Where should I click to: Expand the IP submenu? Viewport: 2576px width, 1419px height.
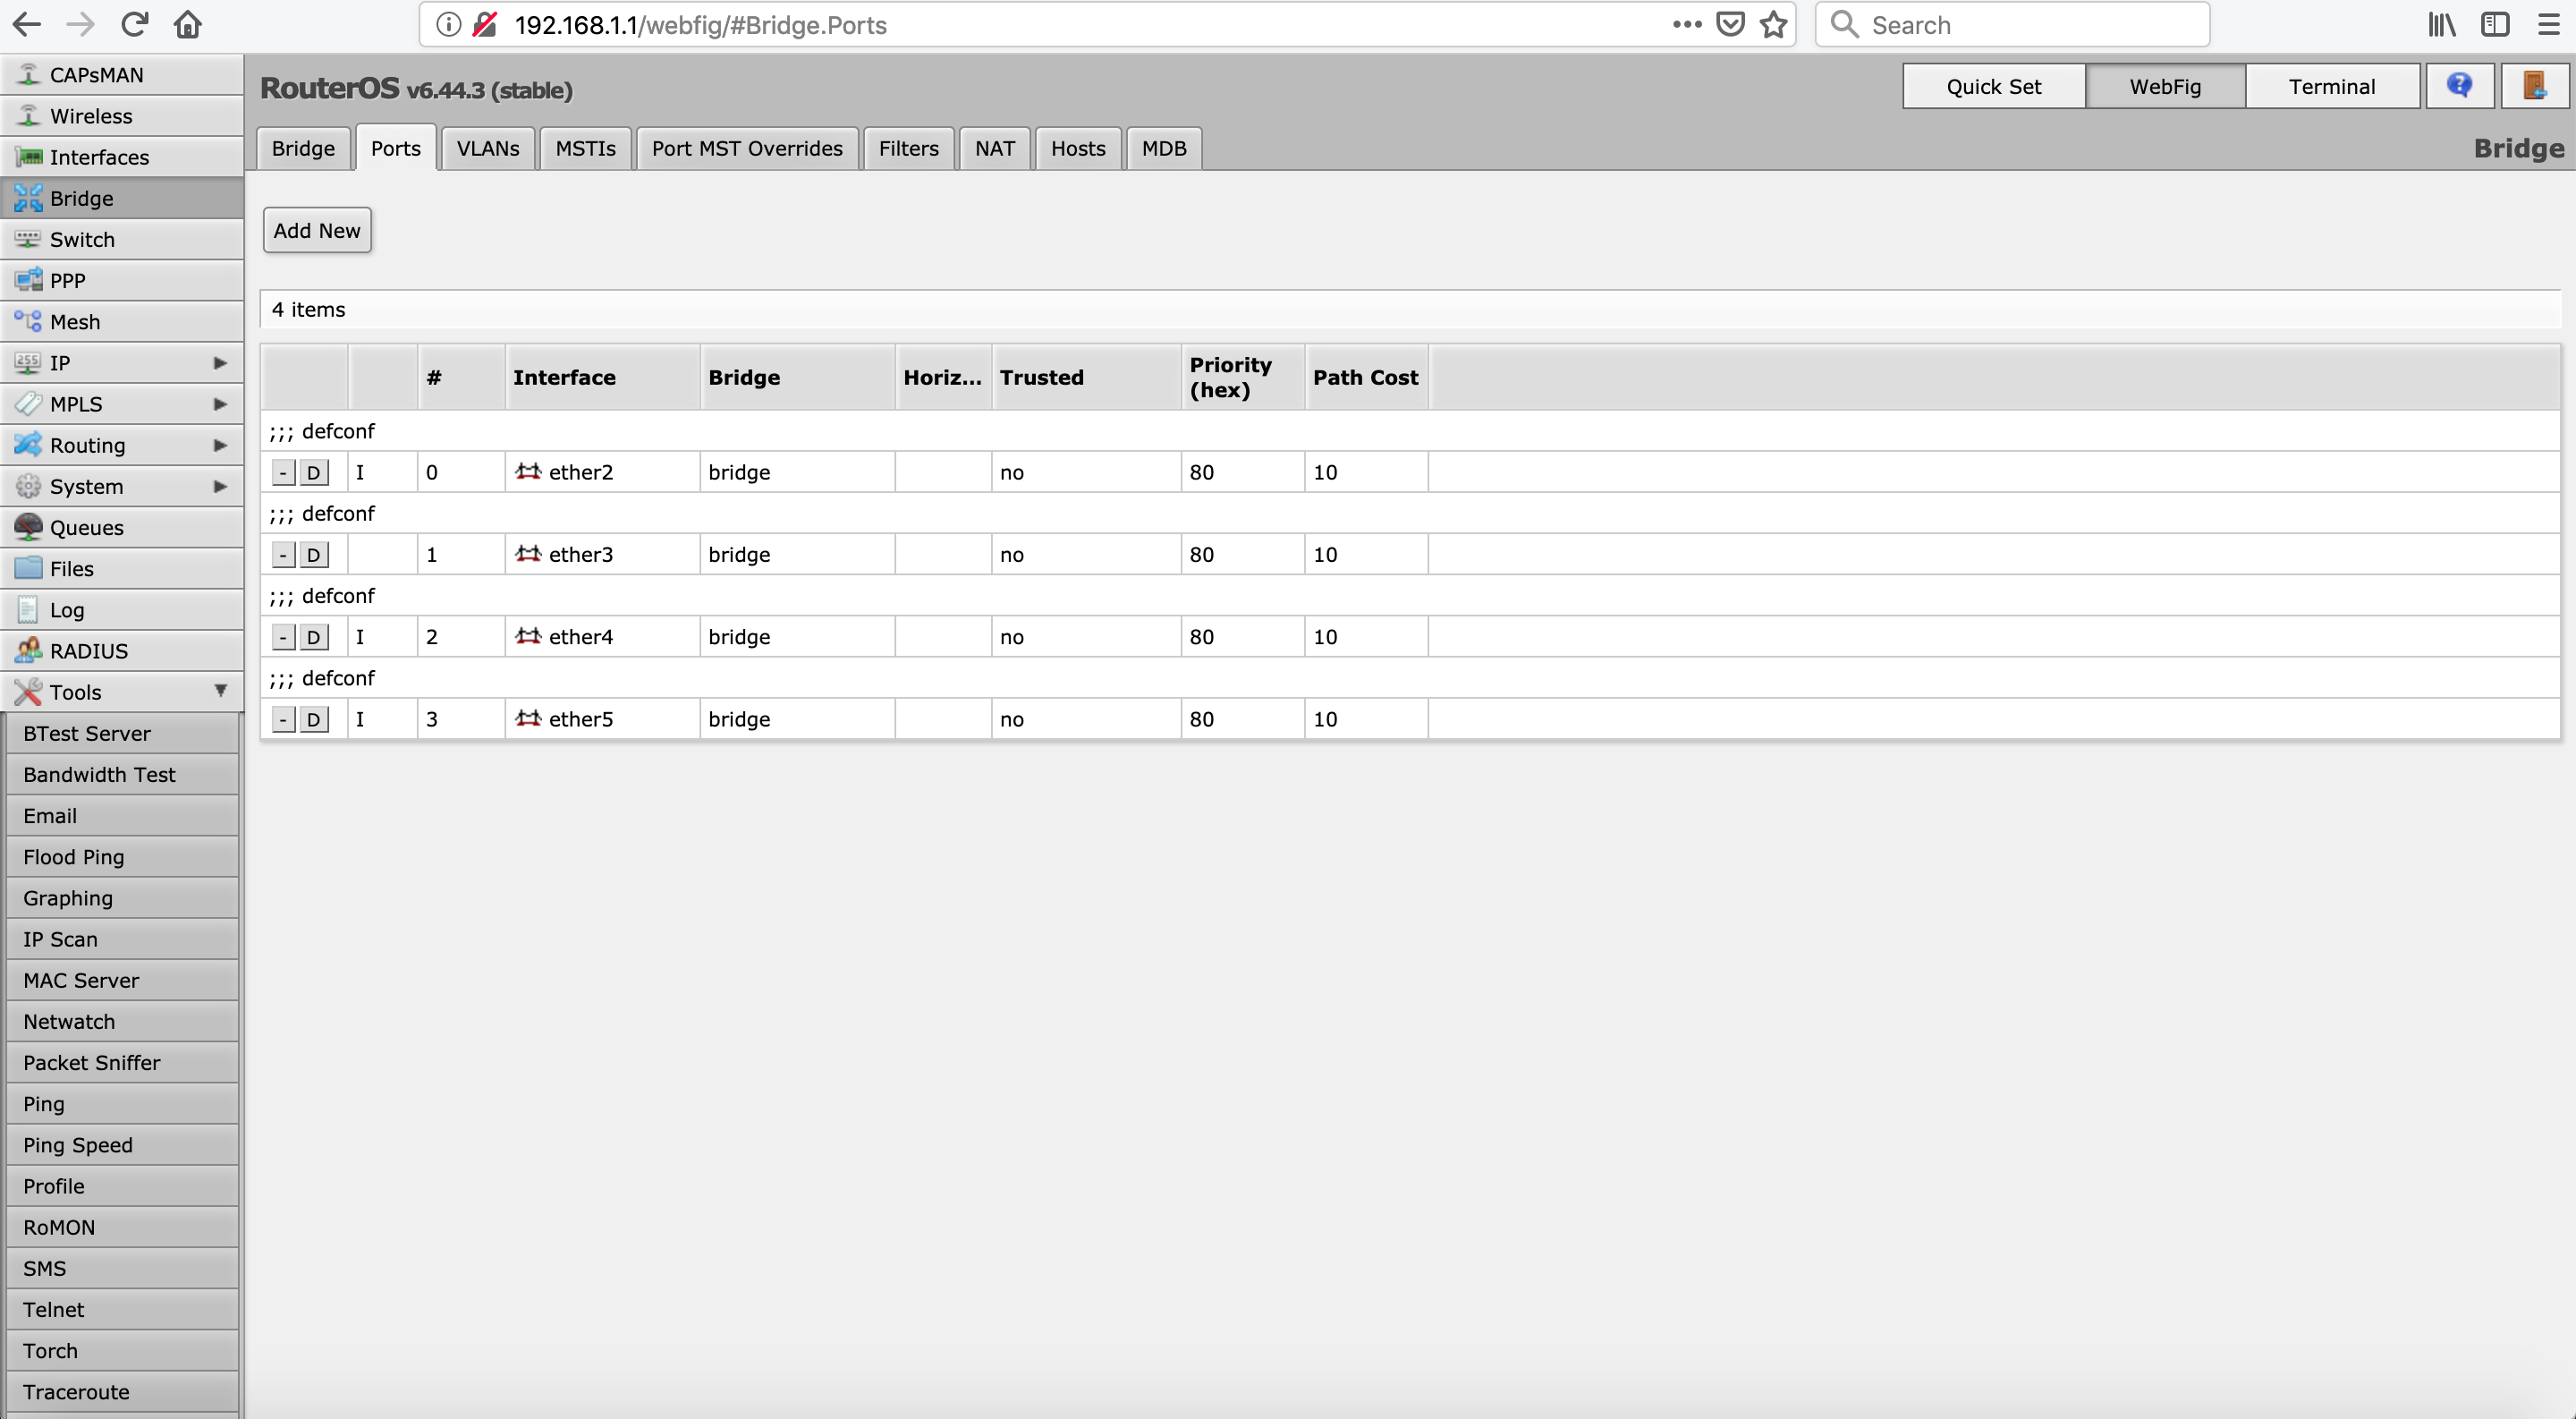pos(220,363)
